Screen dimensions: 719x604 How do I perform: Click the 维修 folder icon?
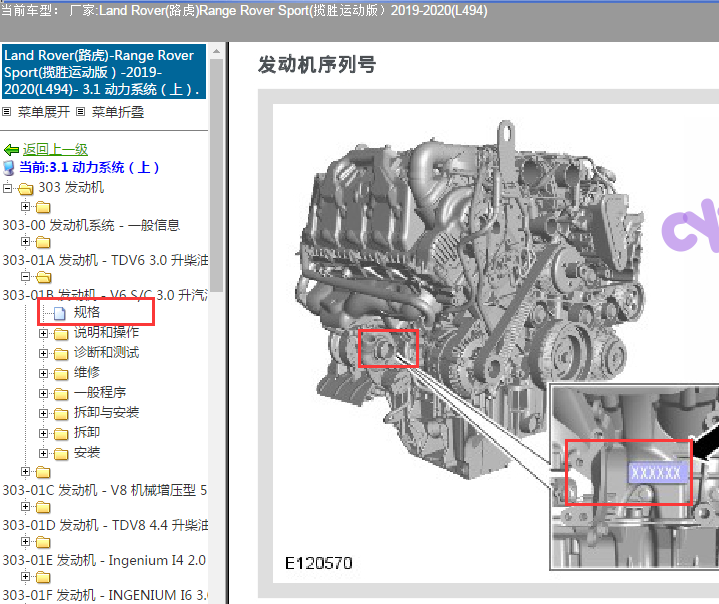(61, 374)
